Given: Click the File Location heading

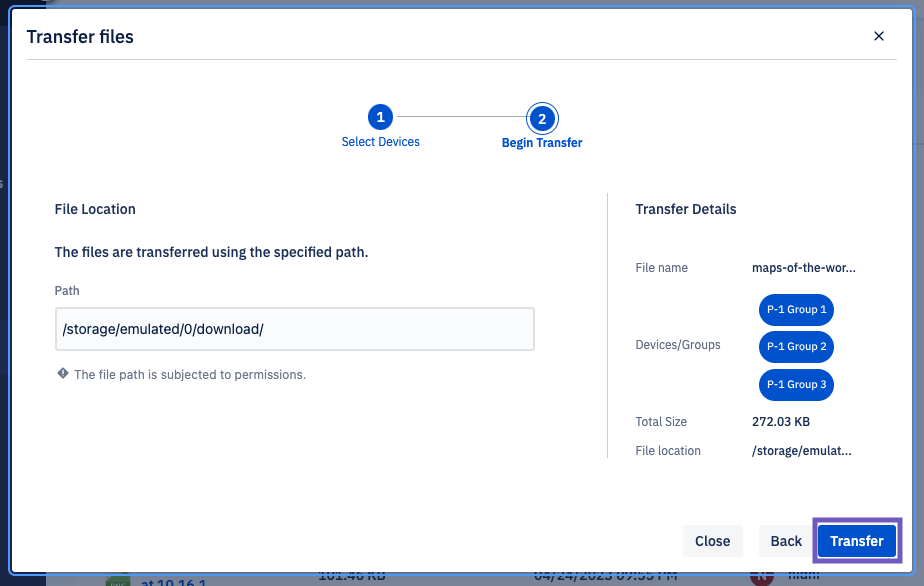Looking at the screenshot, I should pos(95,209).
